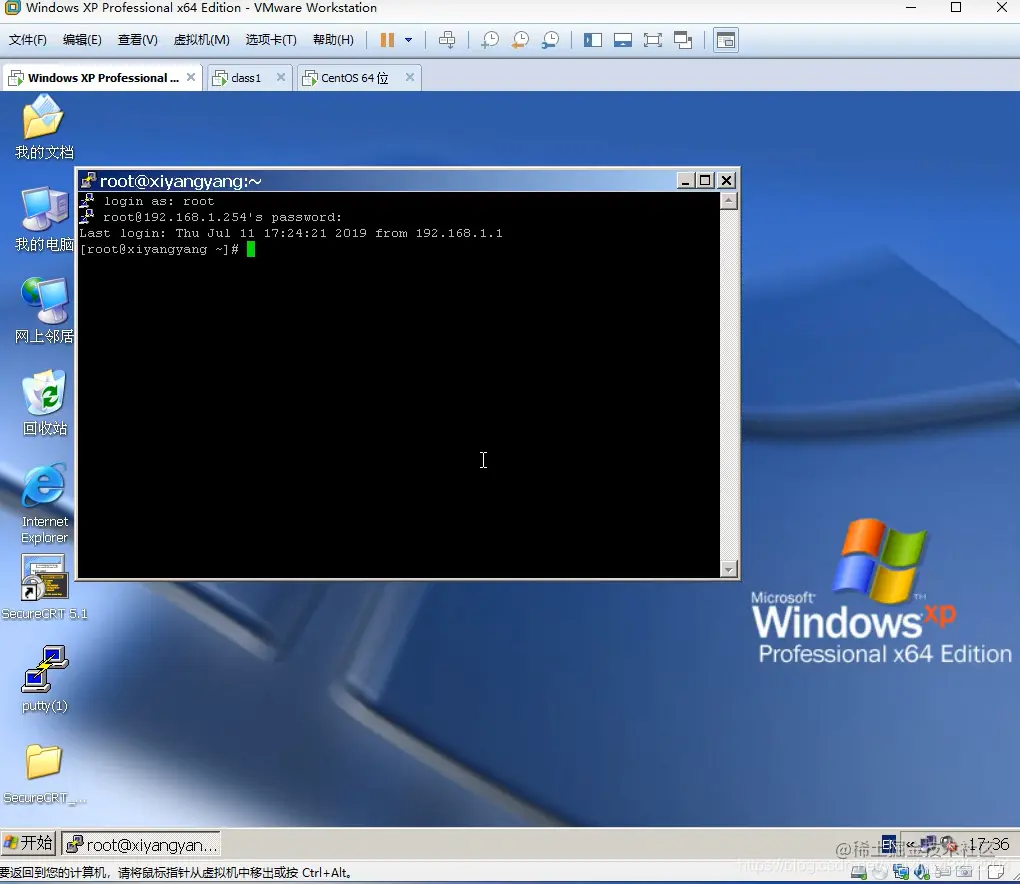Viewport: 1020px width, 884px height.
Task: Click PuTTY scrollbar up arrow
Action: click(x=729, y=201)
